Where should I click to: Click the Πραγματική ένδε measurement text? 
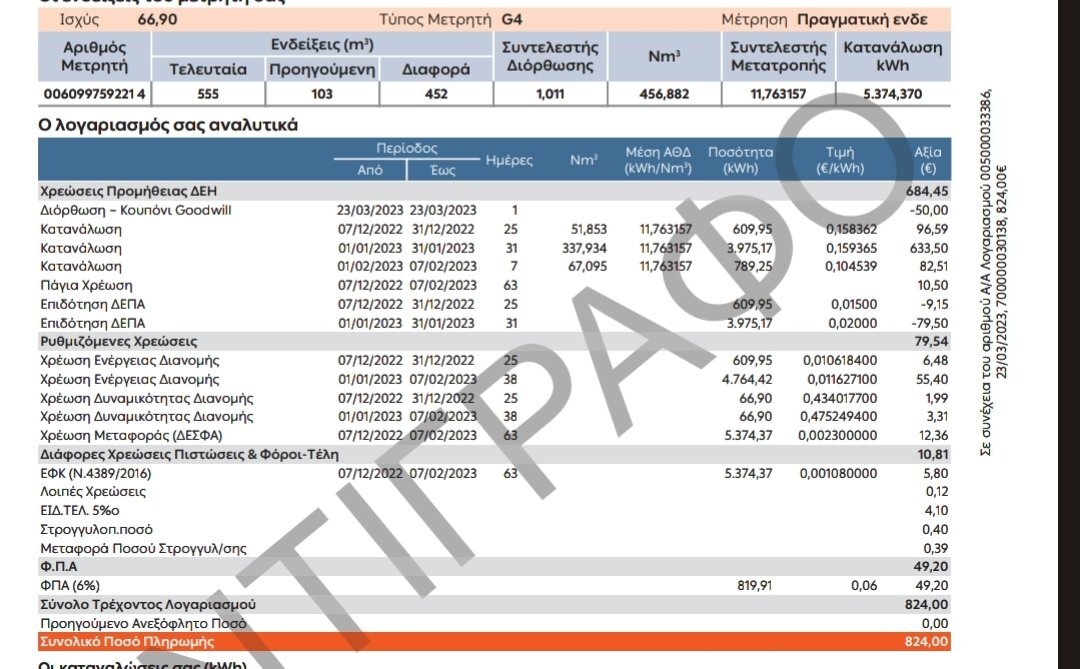pos(862,19)
